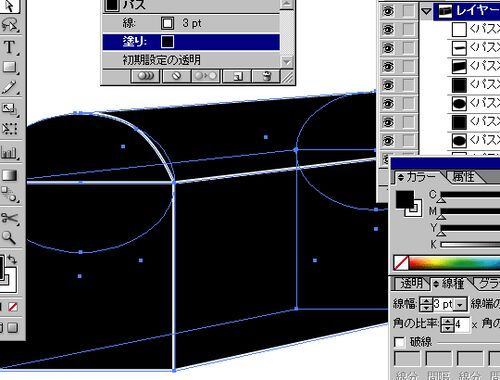This screenshot has height=380, width=500.
Task: Toggle the eye of the white path row
Action: pyautogui.click(x=388, y=30)
